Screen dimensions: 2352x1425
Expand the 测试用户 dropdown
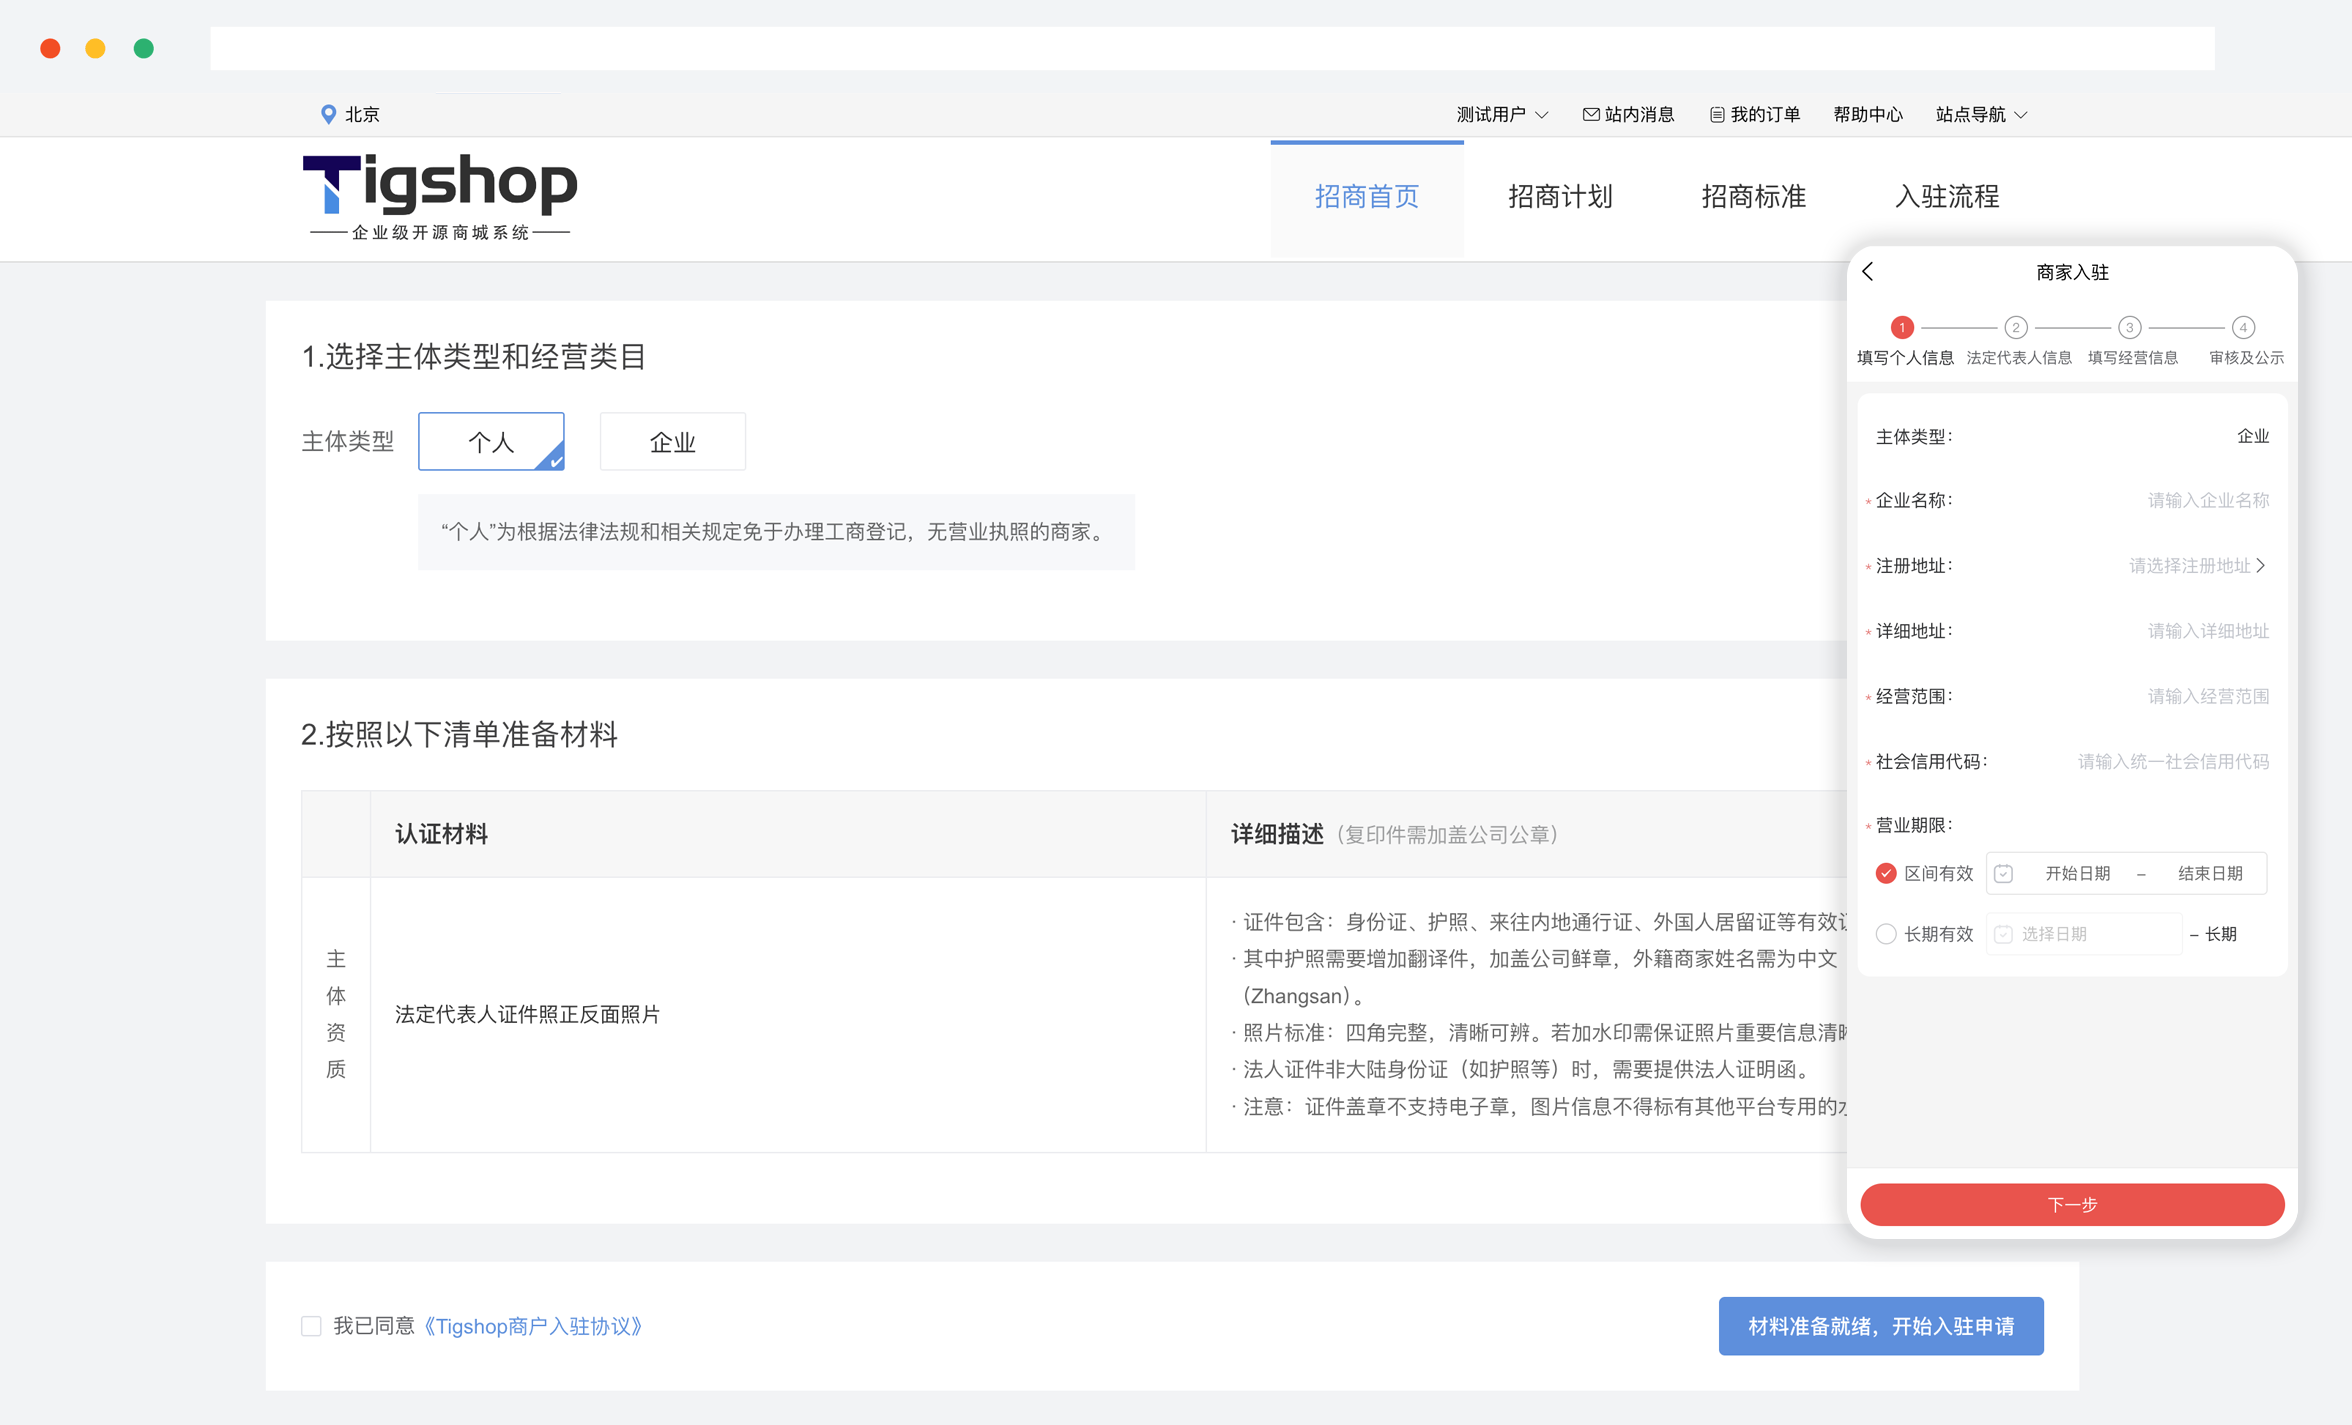pyautogui.click(x=1502, y=114)
